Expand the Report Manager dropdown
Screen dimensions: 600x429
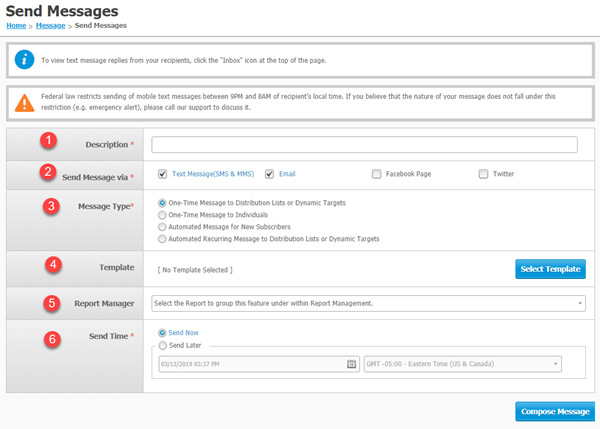(368, 303)
